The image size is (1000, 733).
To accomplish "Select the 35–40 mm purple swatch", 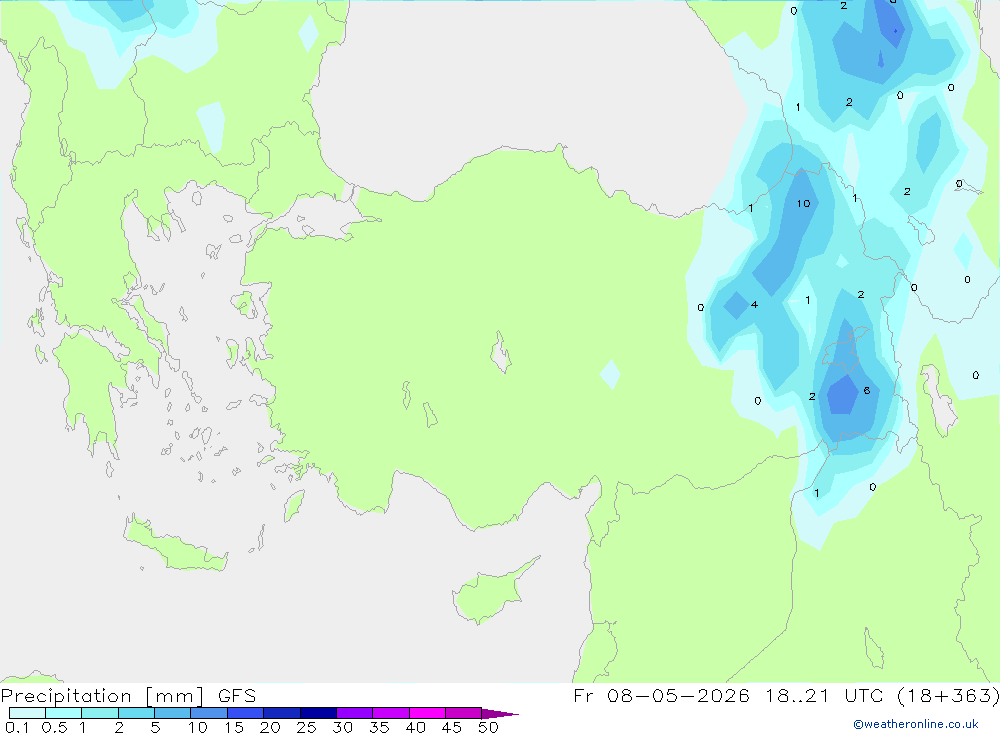I will tap(390, 713).
